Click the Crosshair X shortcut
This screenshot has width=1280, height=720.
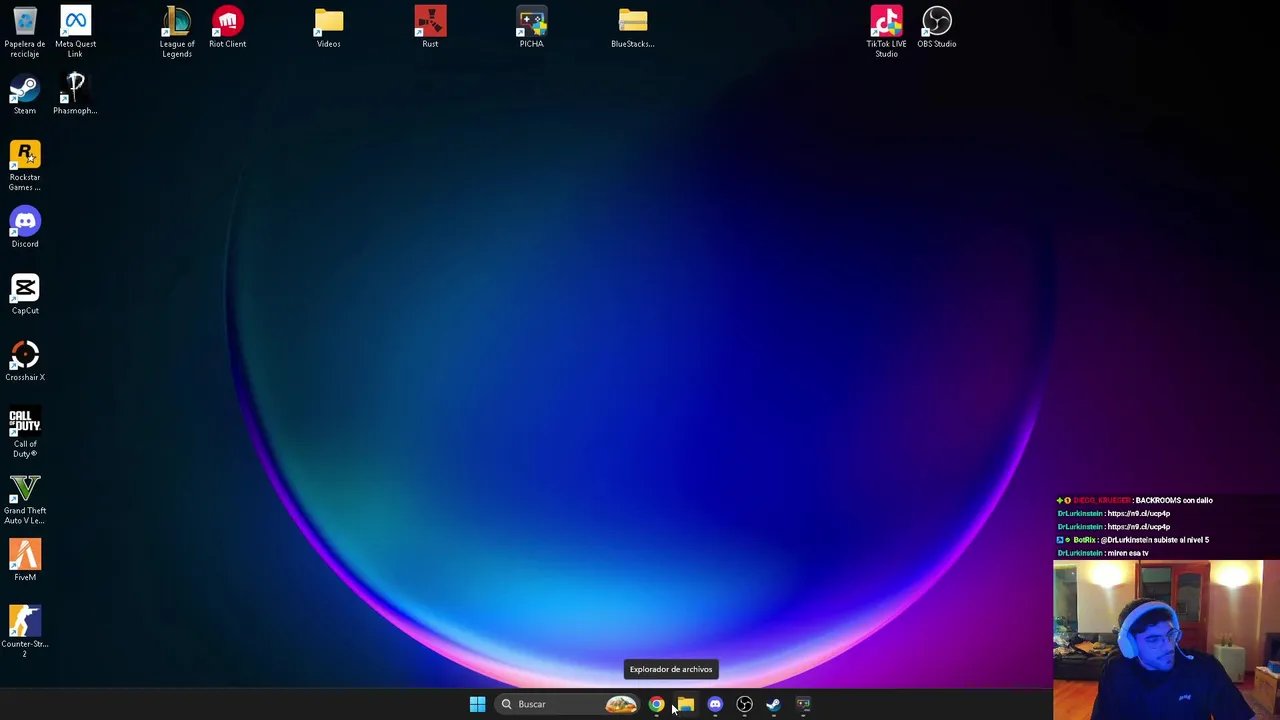click(x=25, y=361)
